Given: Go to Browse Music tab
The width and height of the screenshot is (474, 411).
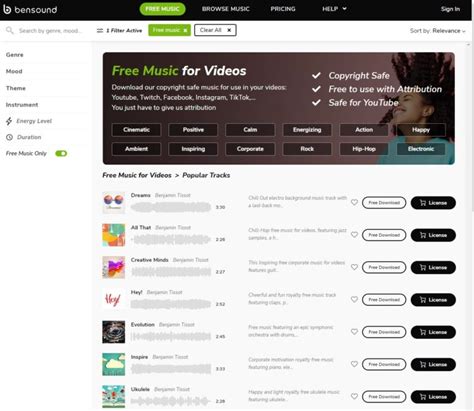Looking at the screenshot, I should [226, 9].
